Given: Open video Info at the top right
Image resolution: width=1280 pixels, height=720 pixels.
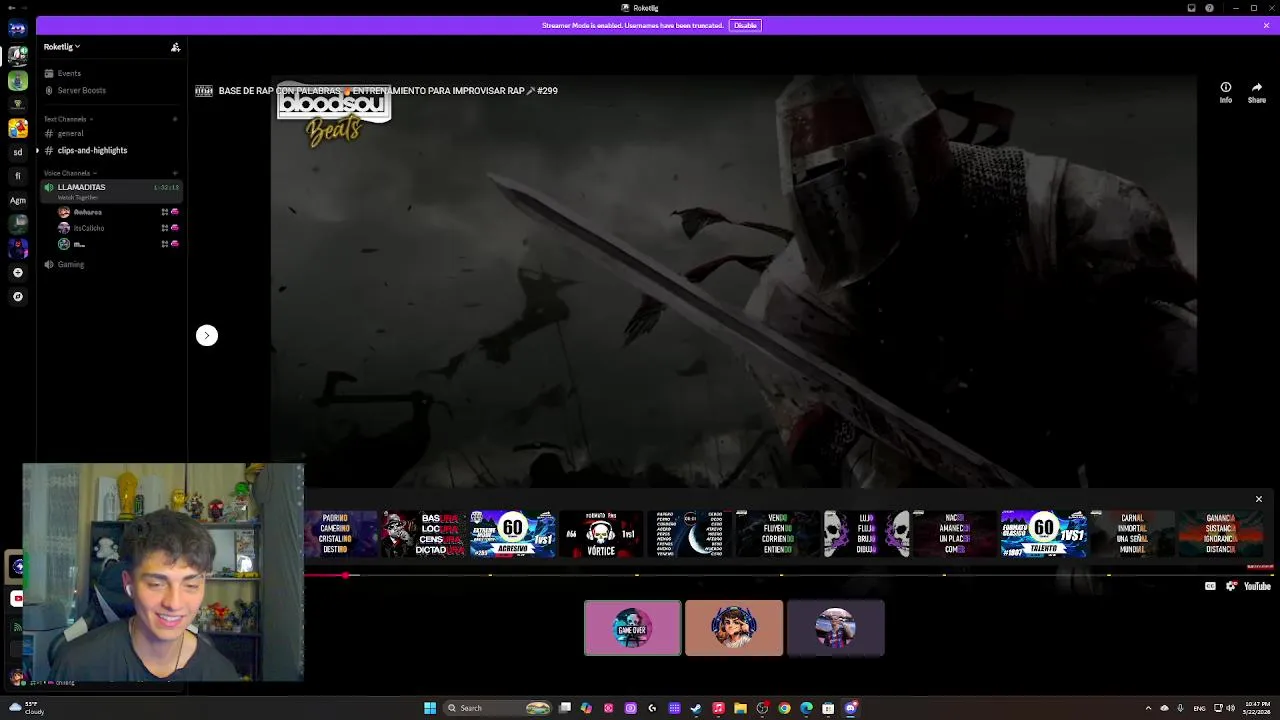Looking at the screenshot, I should (x=1226, y=92).
